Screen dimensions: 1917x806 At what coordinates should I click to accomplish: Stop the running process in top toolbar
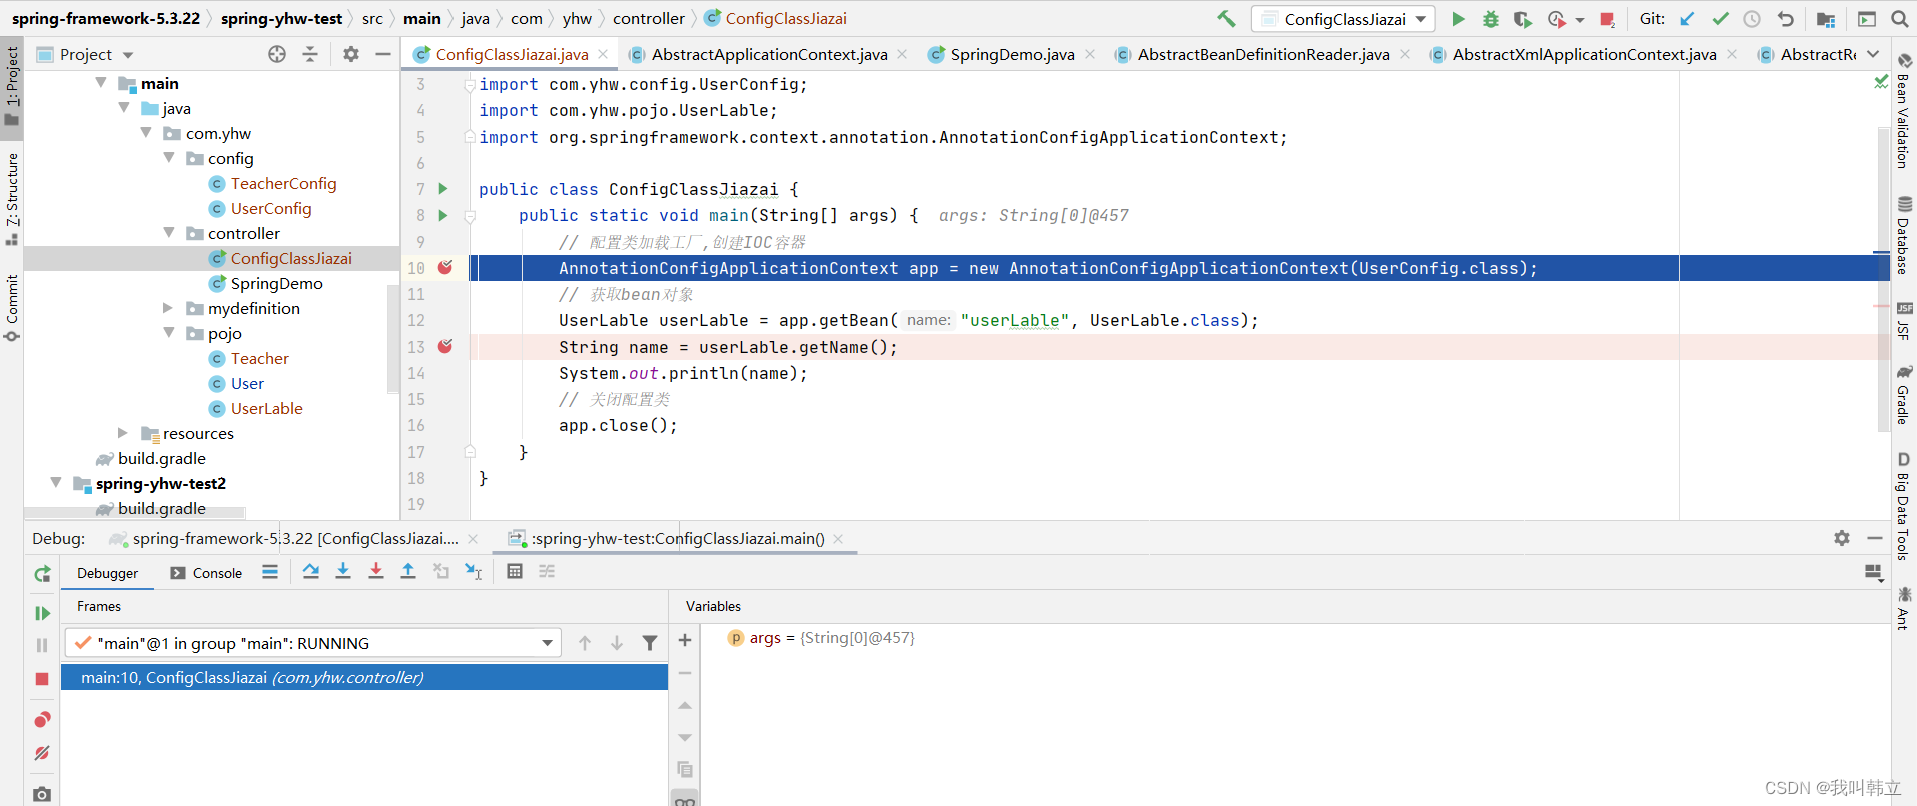1607,19
